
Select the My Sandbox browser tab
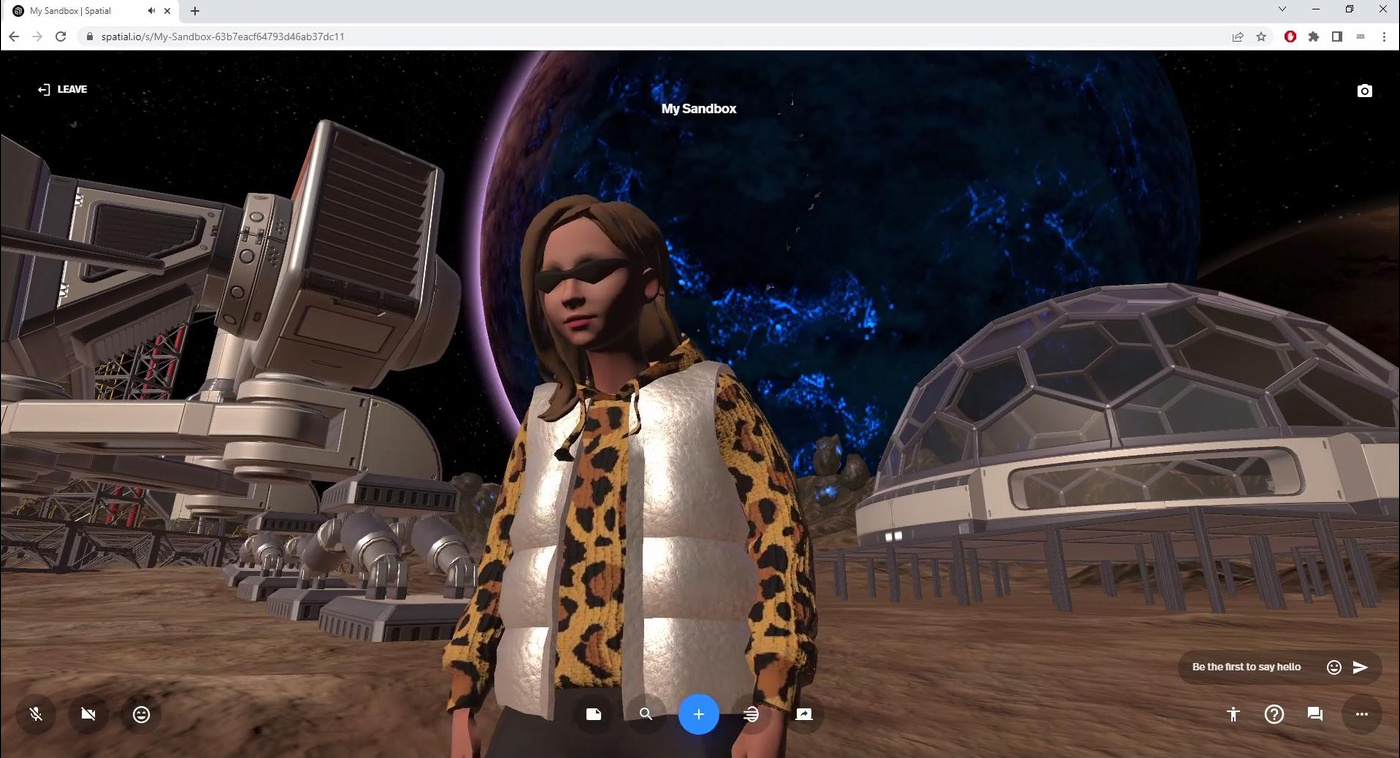(x=90, y=11)
